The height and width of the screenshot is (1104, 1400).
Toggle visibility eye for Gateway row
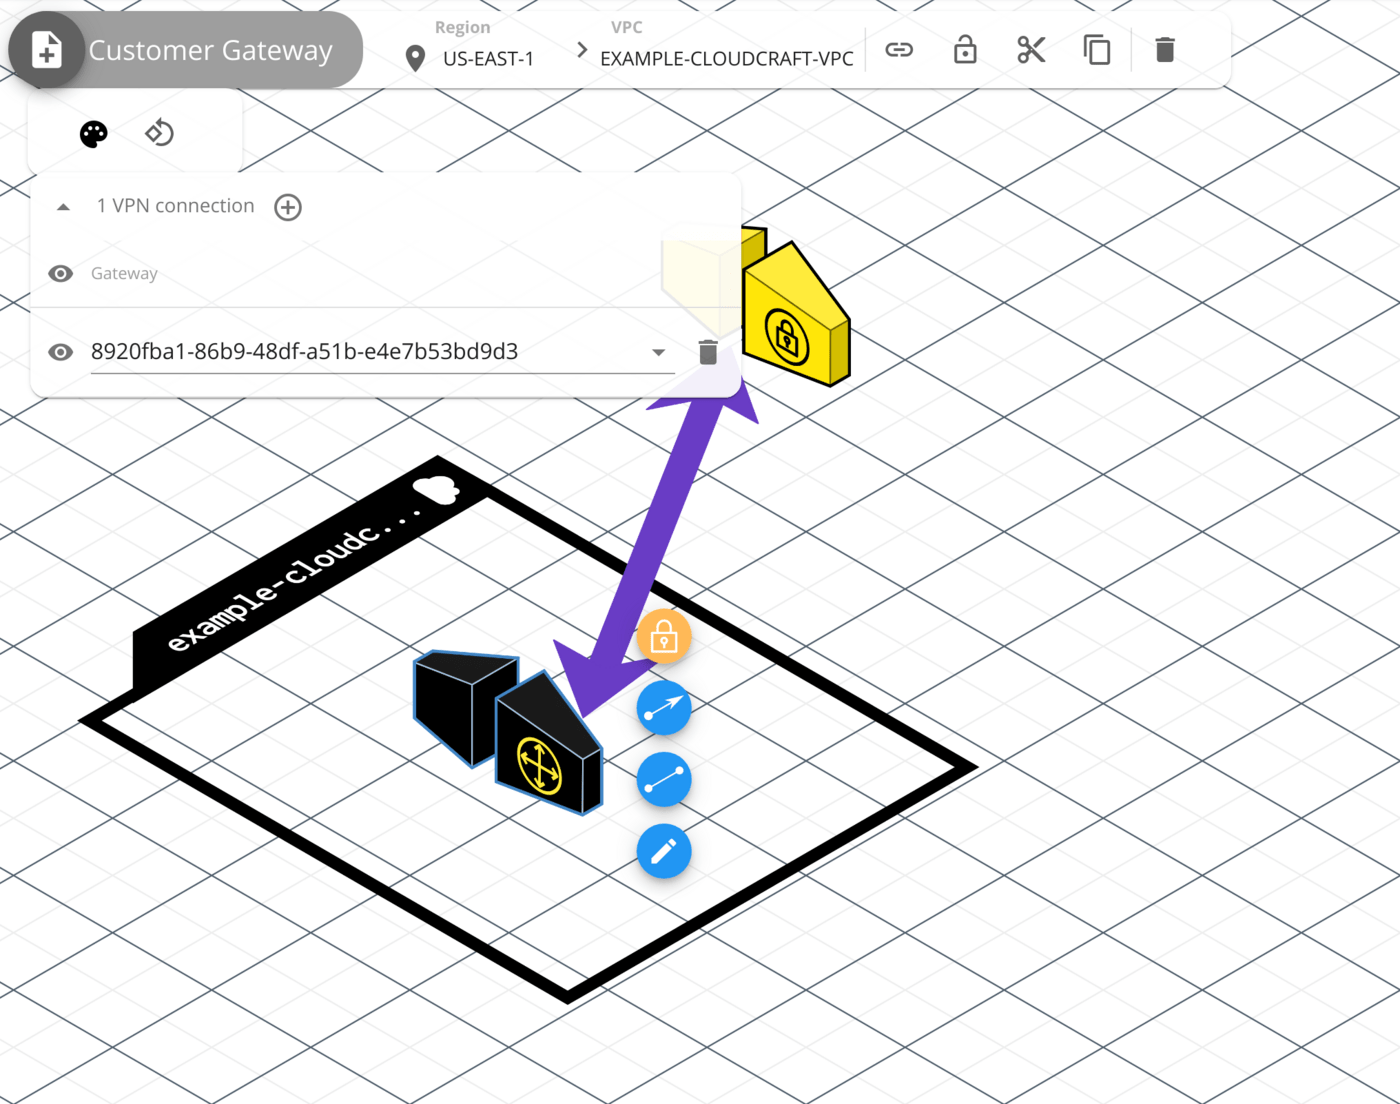(60, 273)
